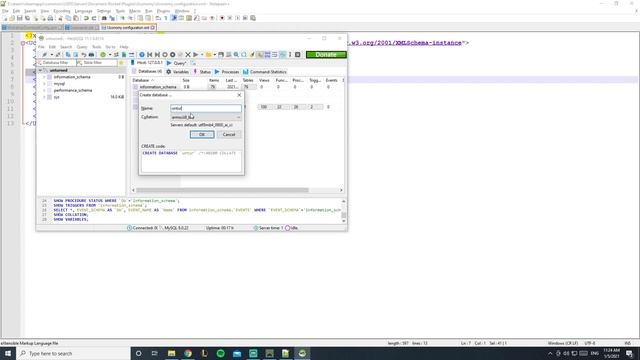The image size is (640, 360).
Task: Click HeidiSQL open SQL file folder icon
Action: point(209,55)
